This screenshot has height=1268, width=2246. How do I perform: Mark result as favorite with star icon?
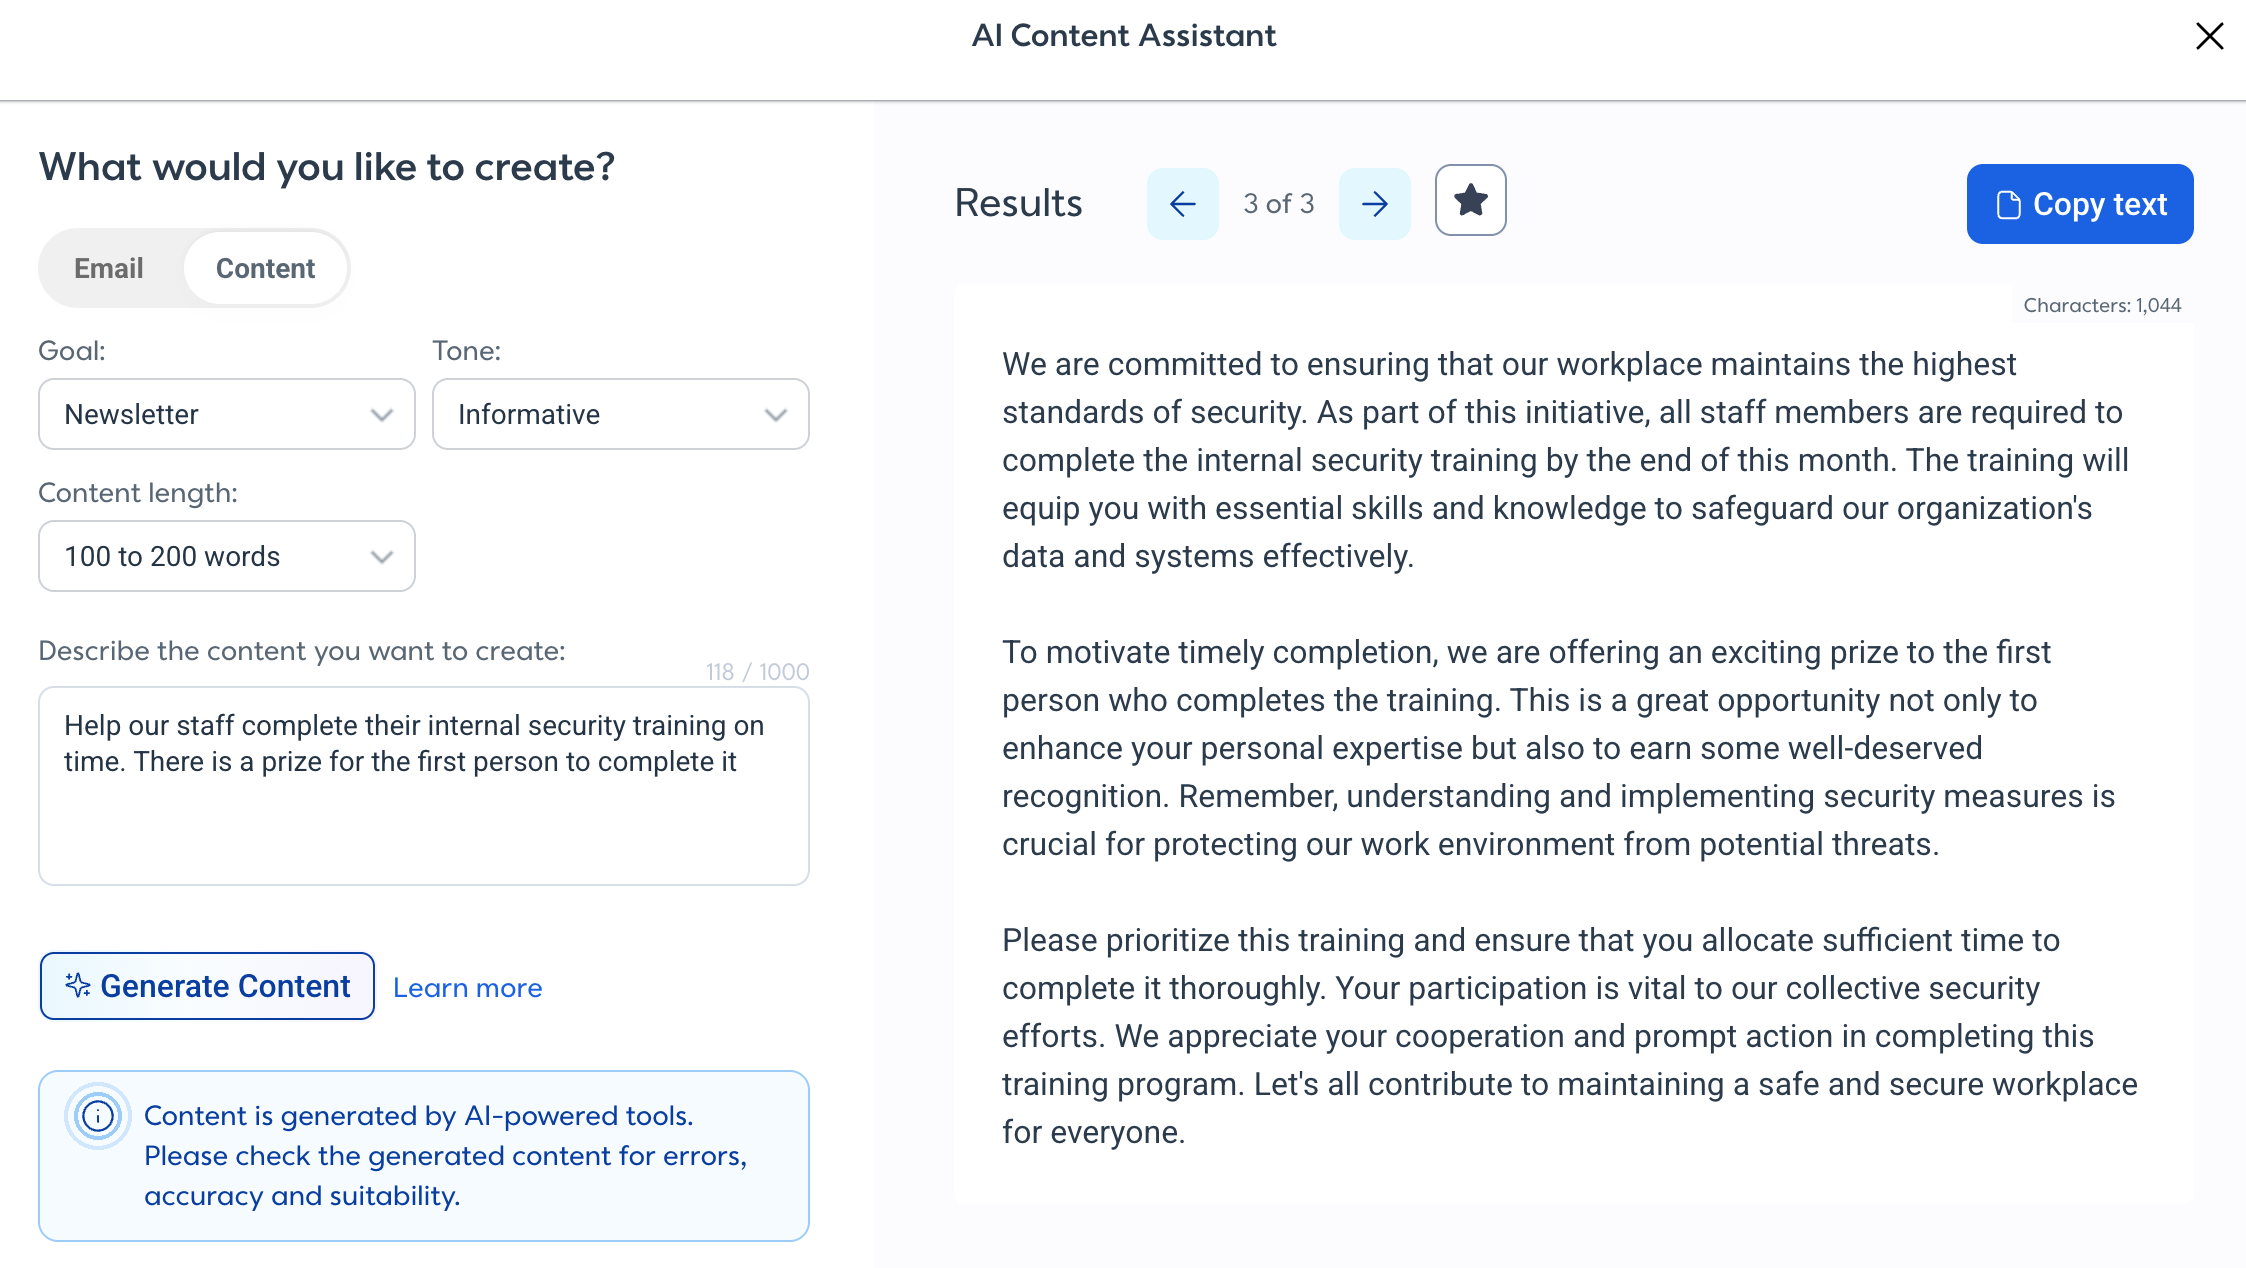(1470, 201)
